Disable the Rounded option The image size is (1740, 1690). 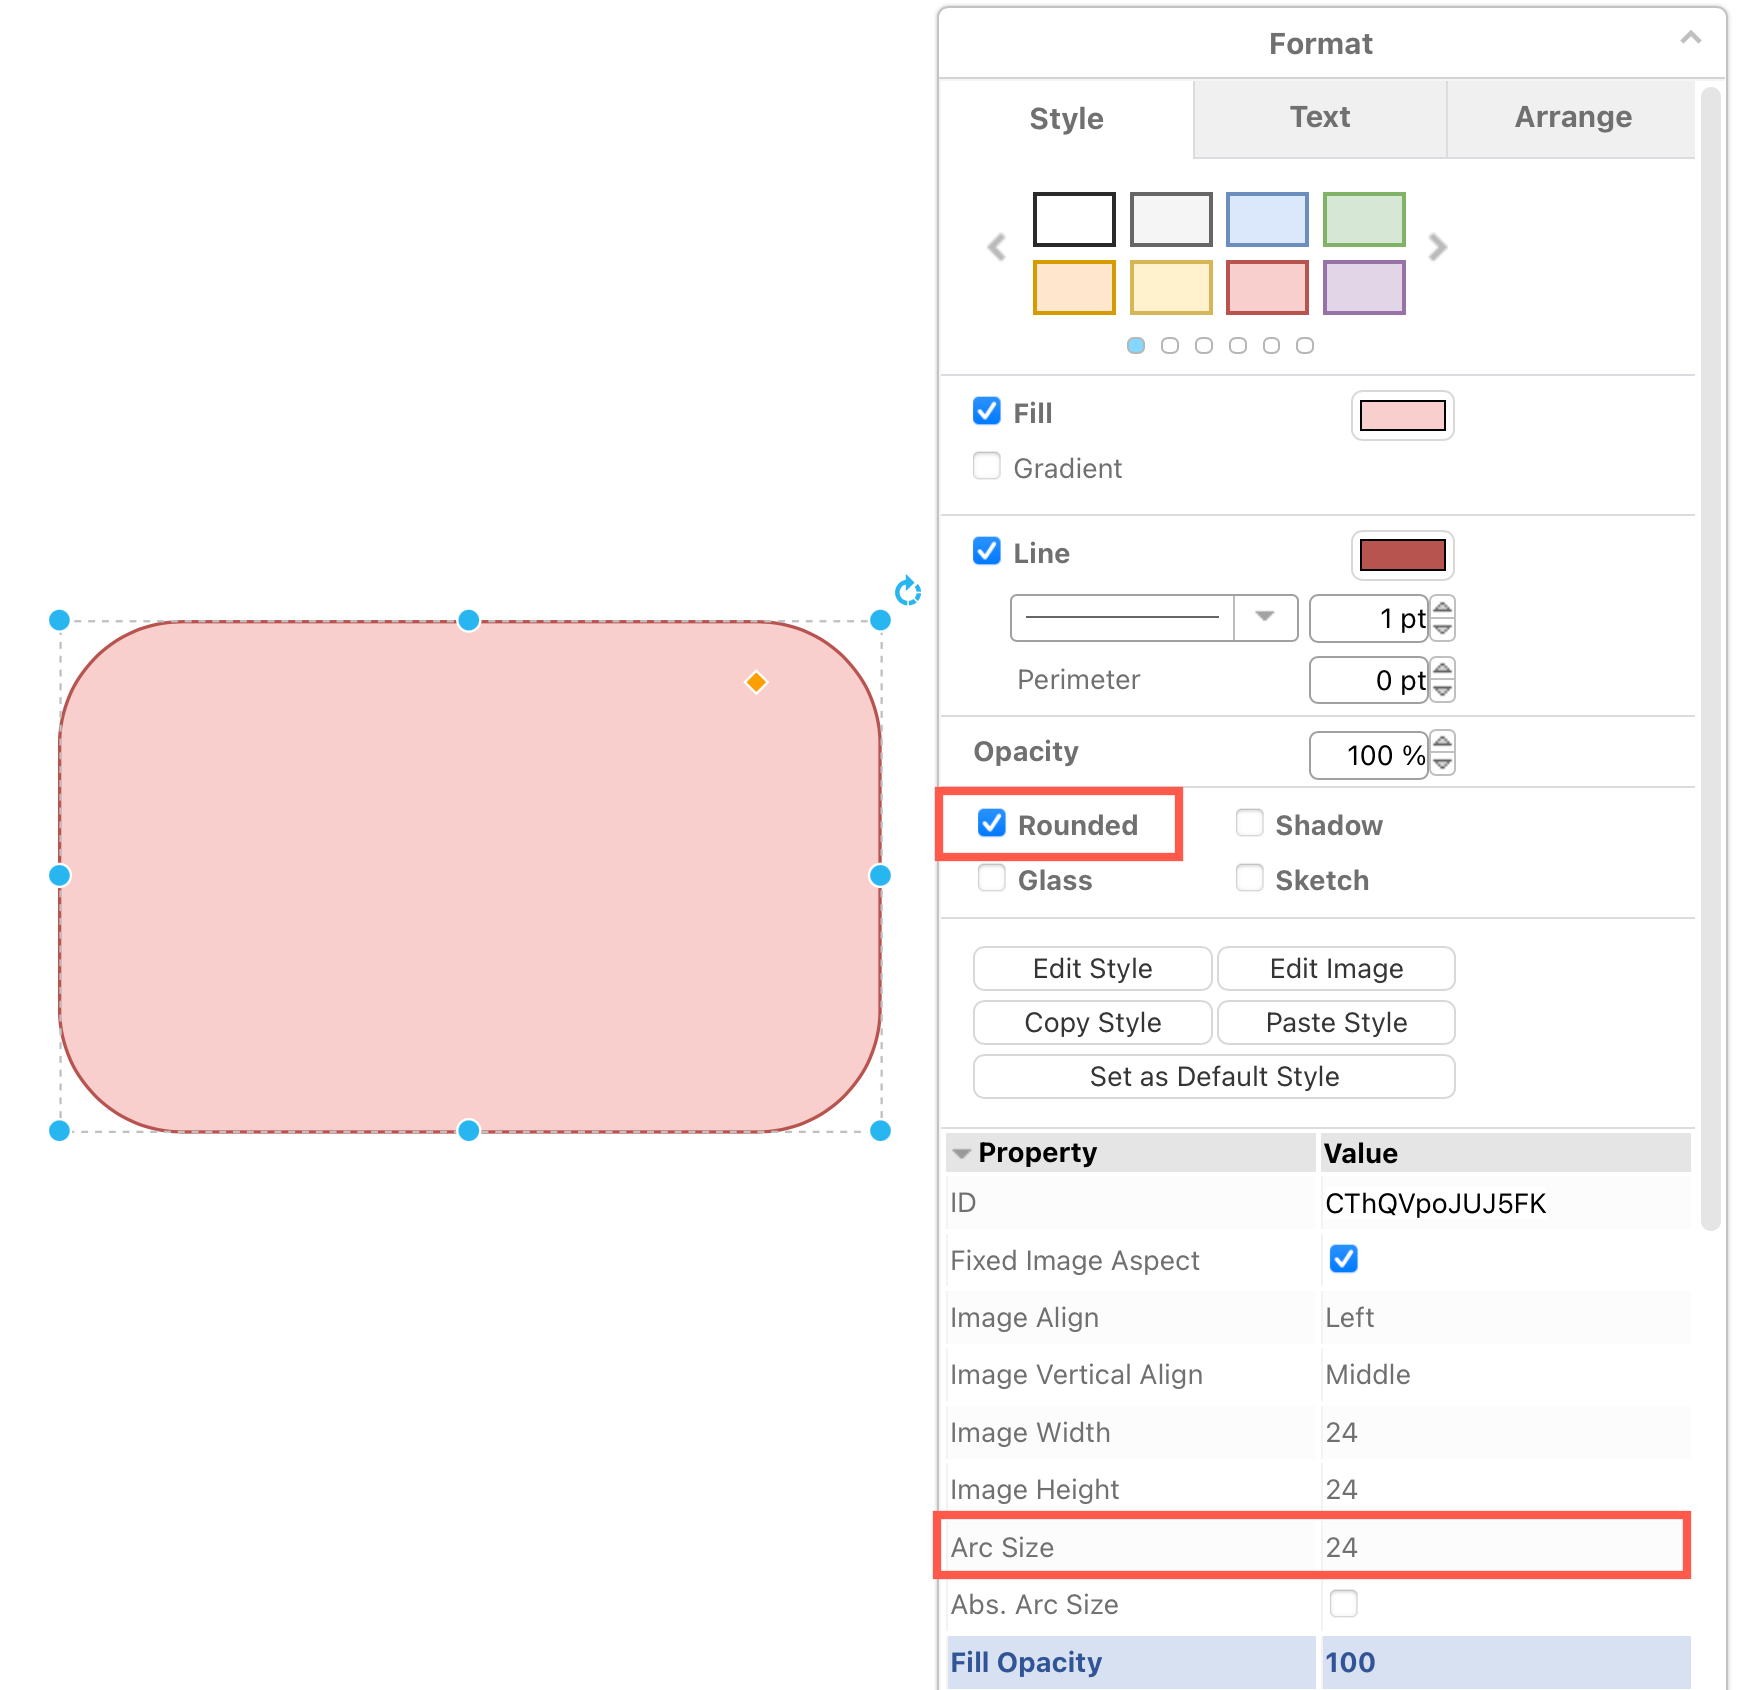991,823
